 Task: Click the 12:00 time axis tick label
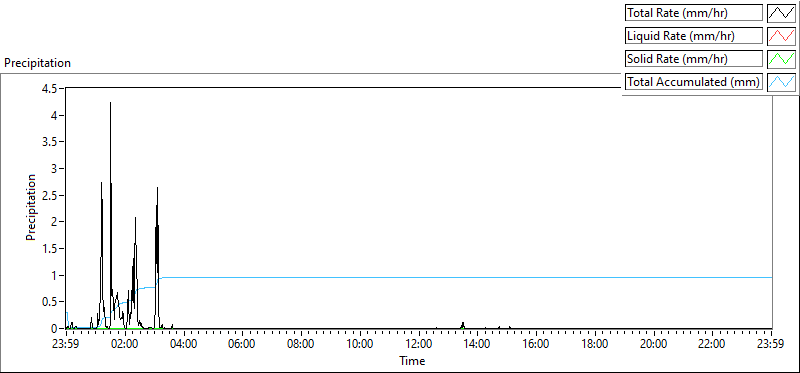click(x=418, y=343)
